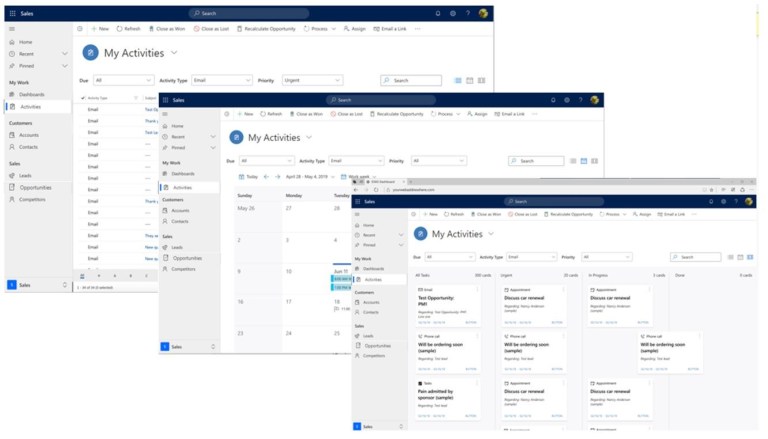Select board view icon in middle window
The width and height of the screenshot is (768, 439).
click(x=594, y=161)
